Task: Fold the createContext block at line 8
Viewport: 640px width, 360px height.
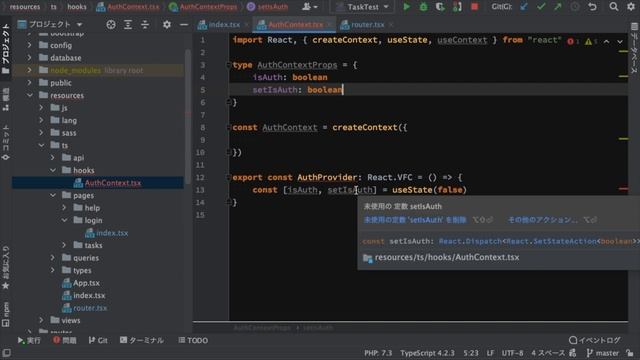Action: coord(229,127)
